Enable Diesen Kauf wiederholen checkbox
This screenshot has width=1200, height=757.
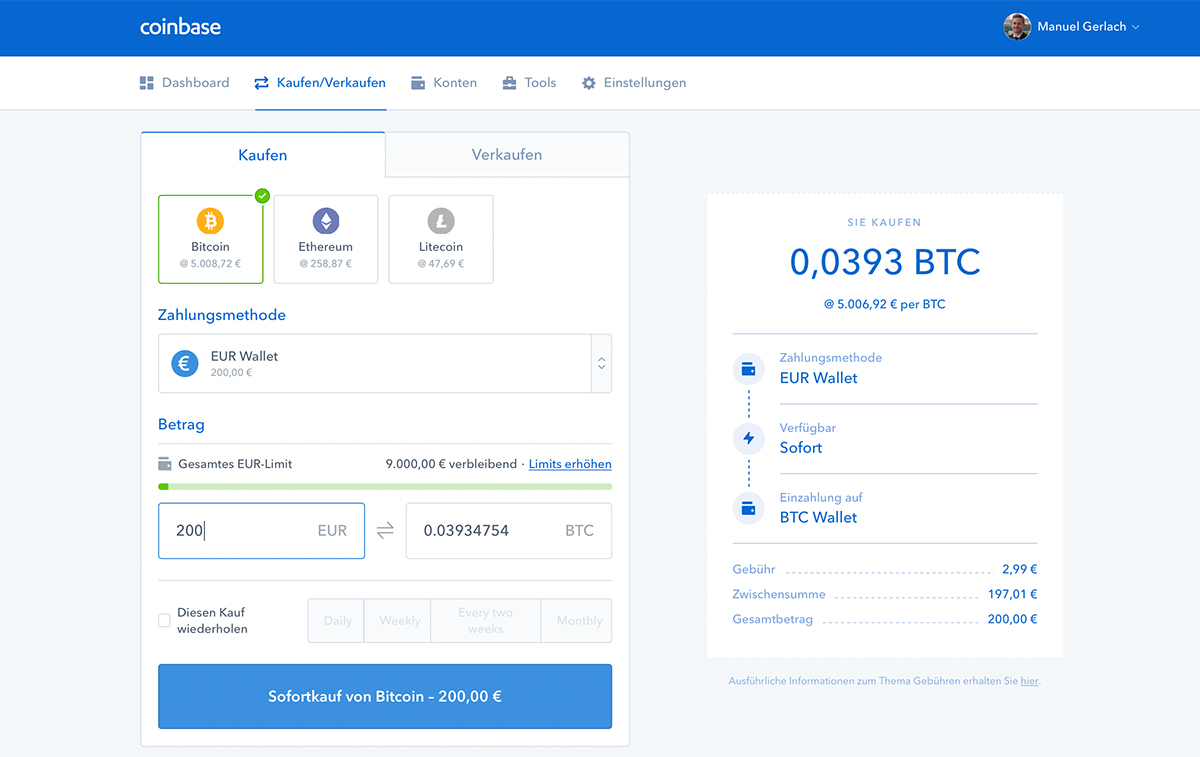(165, 620)
